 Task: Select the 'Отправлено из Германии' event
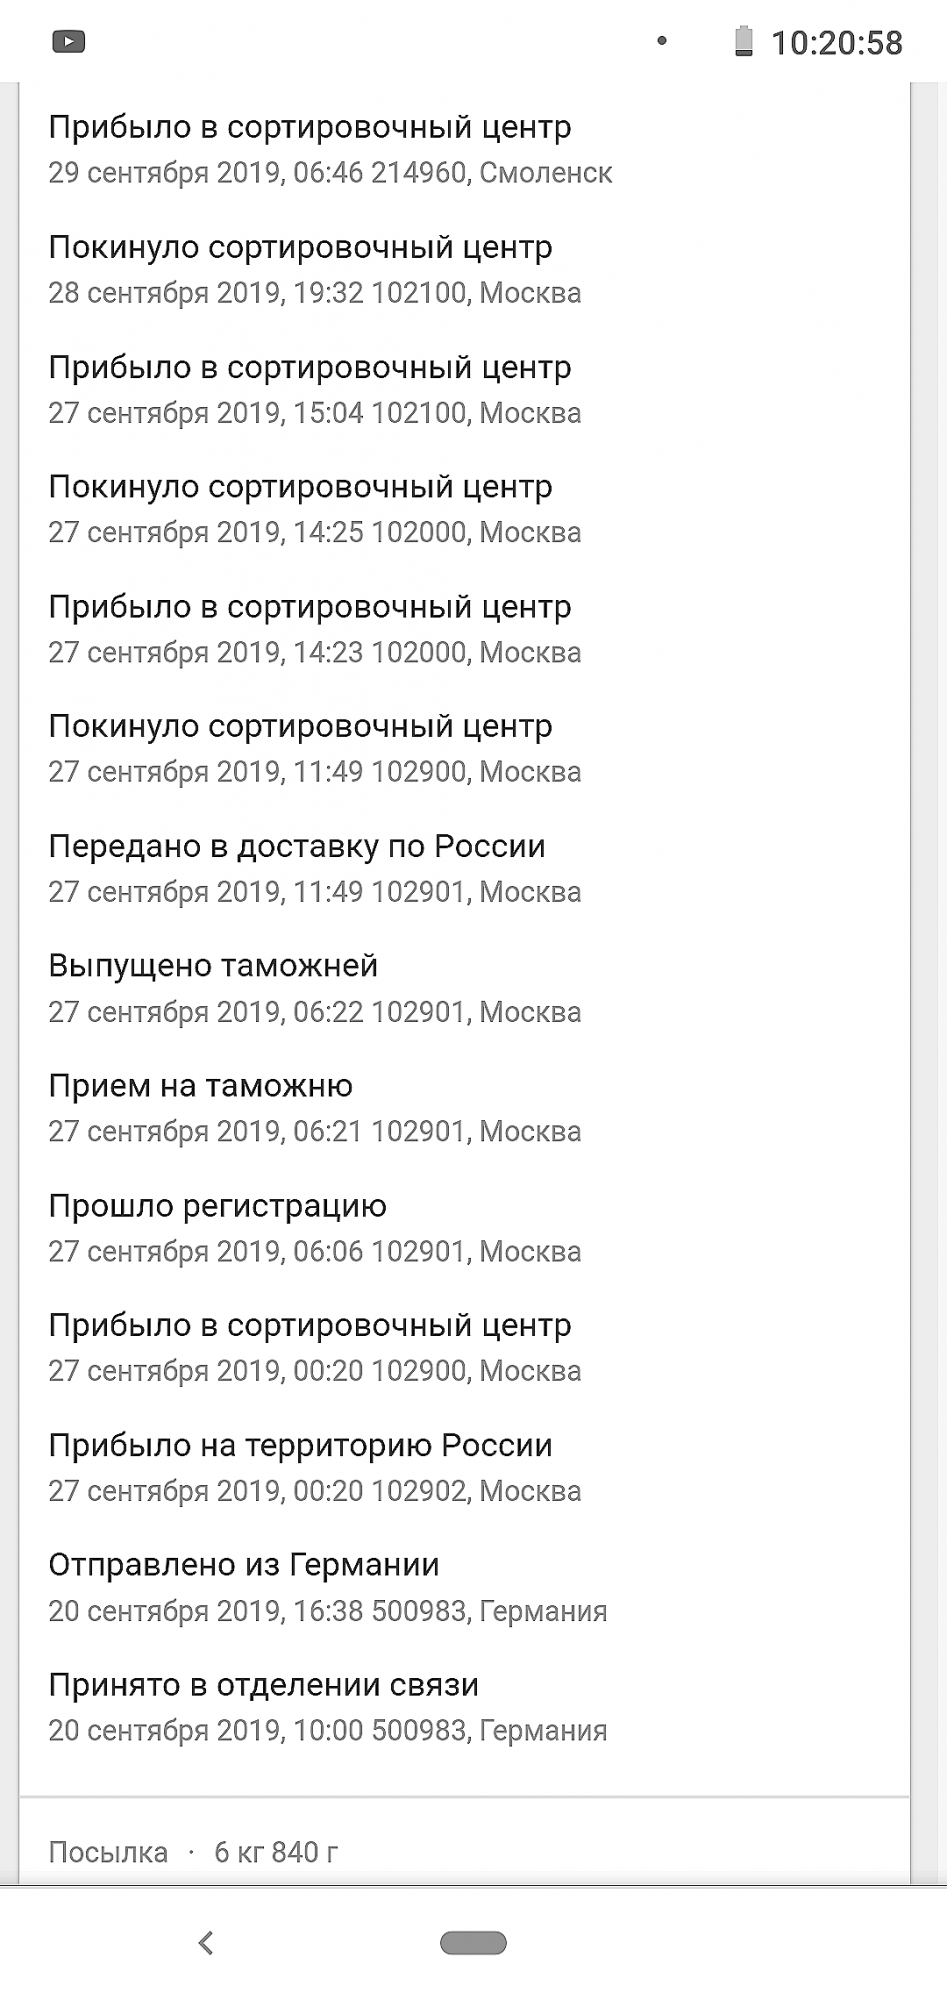pos(328,1588)
